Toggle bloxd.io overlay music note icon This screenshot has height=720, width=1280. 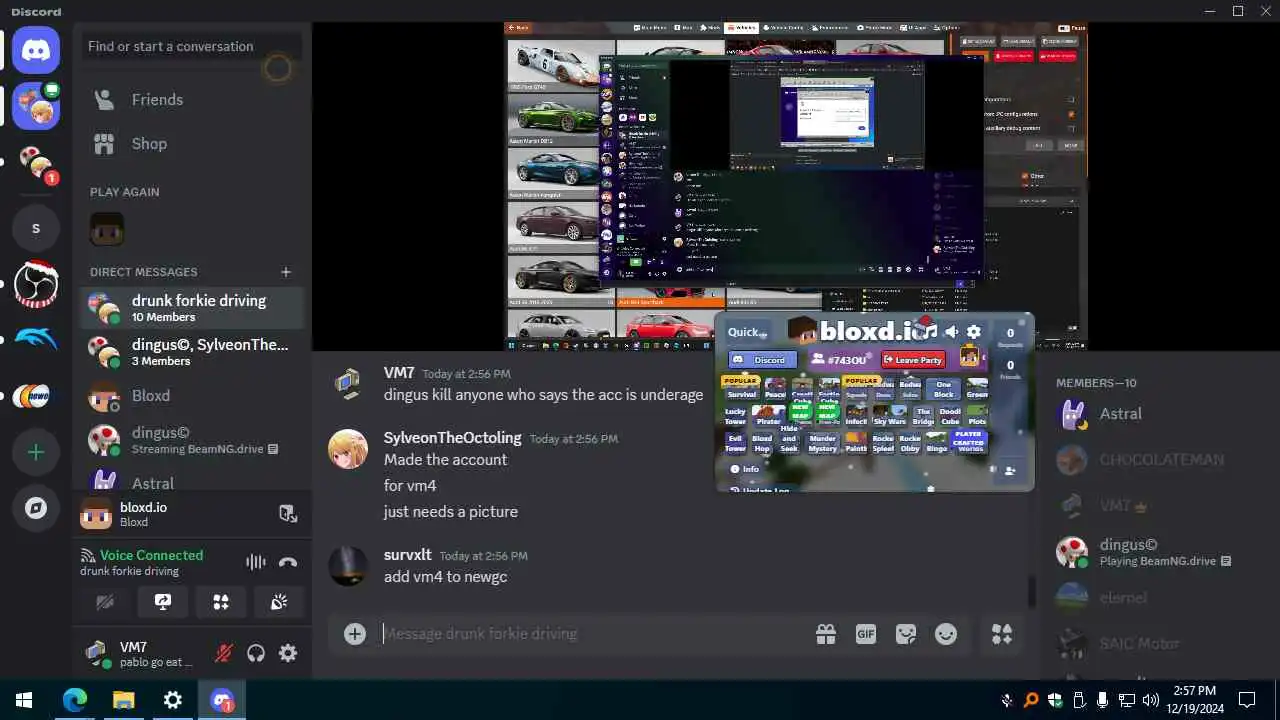(x=930, y=331)
